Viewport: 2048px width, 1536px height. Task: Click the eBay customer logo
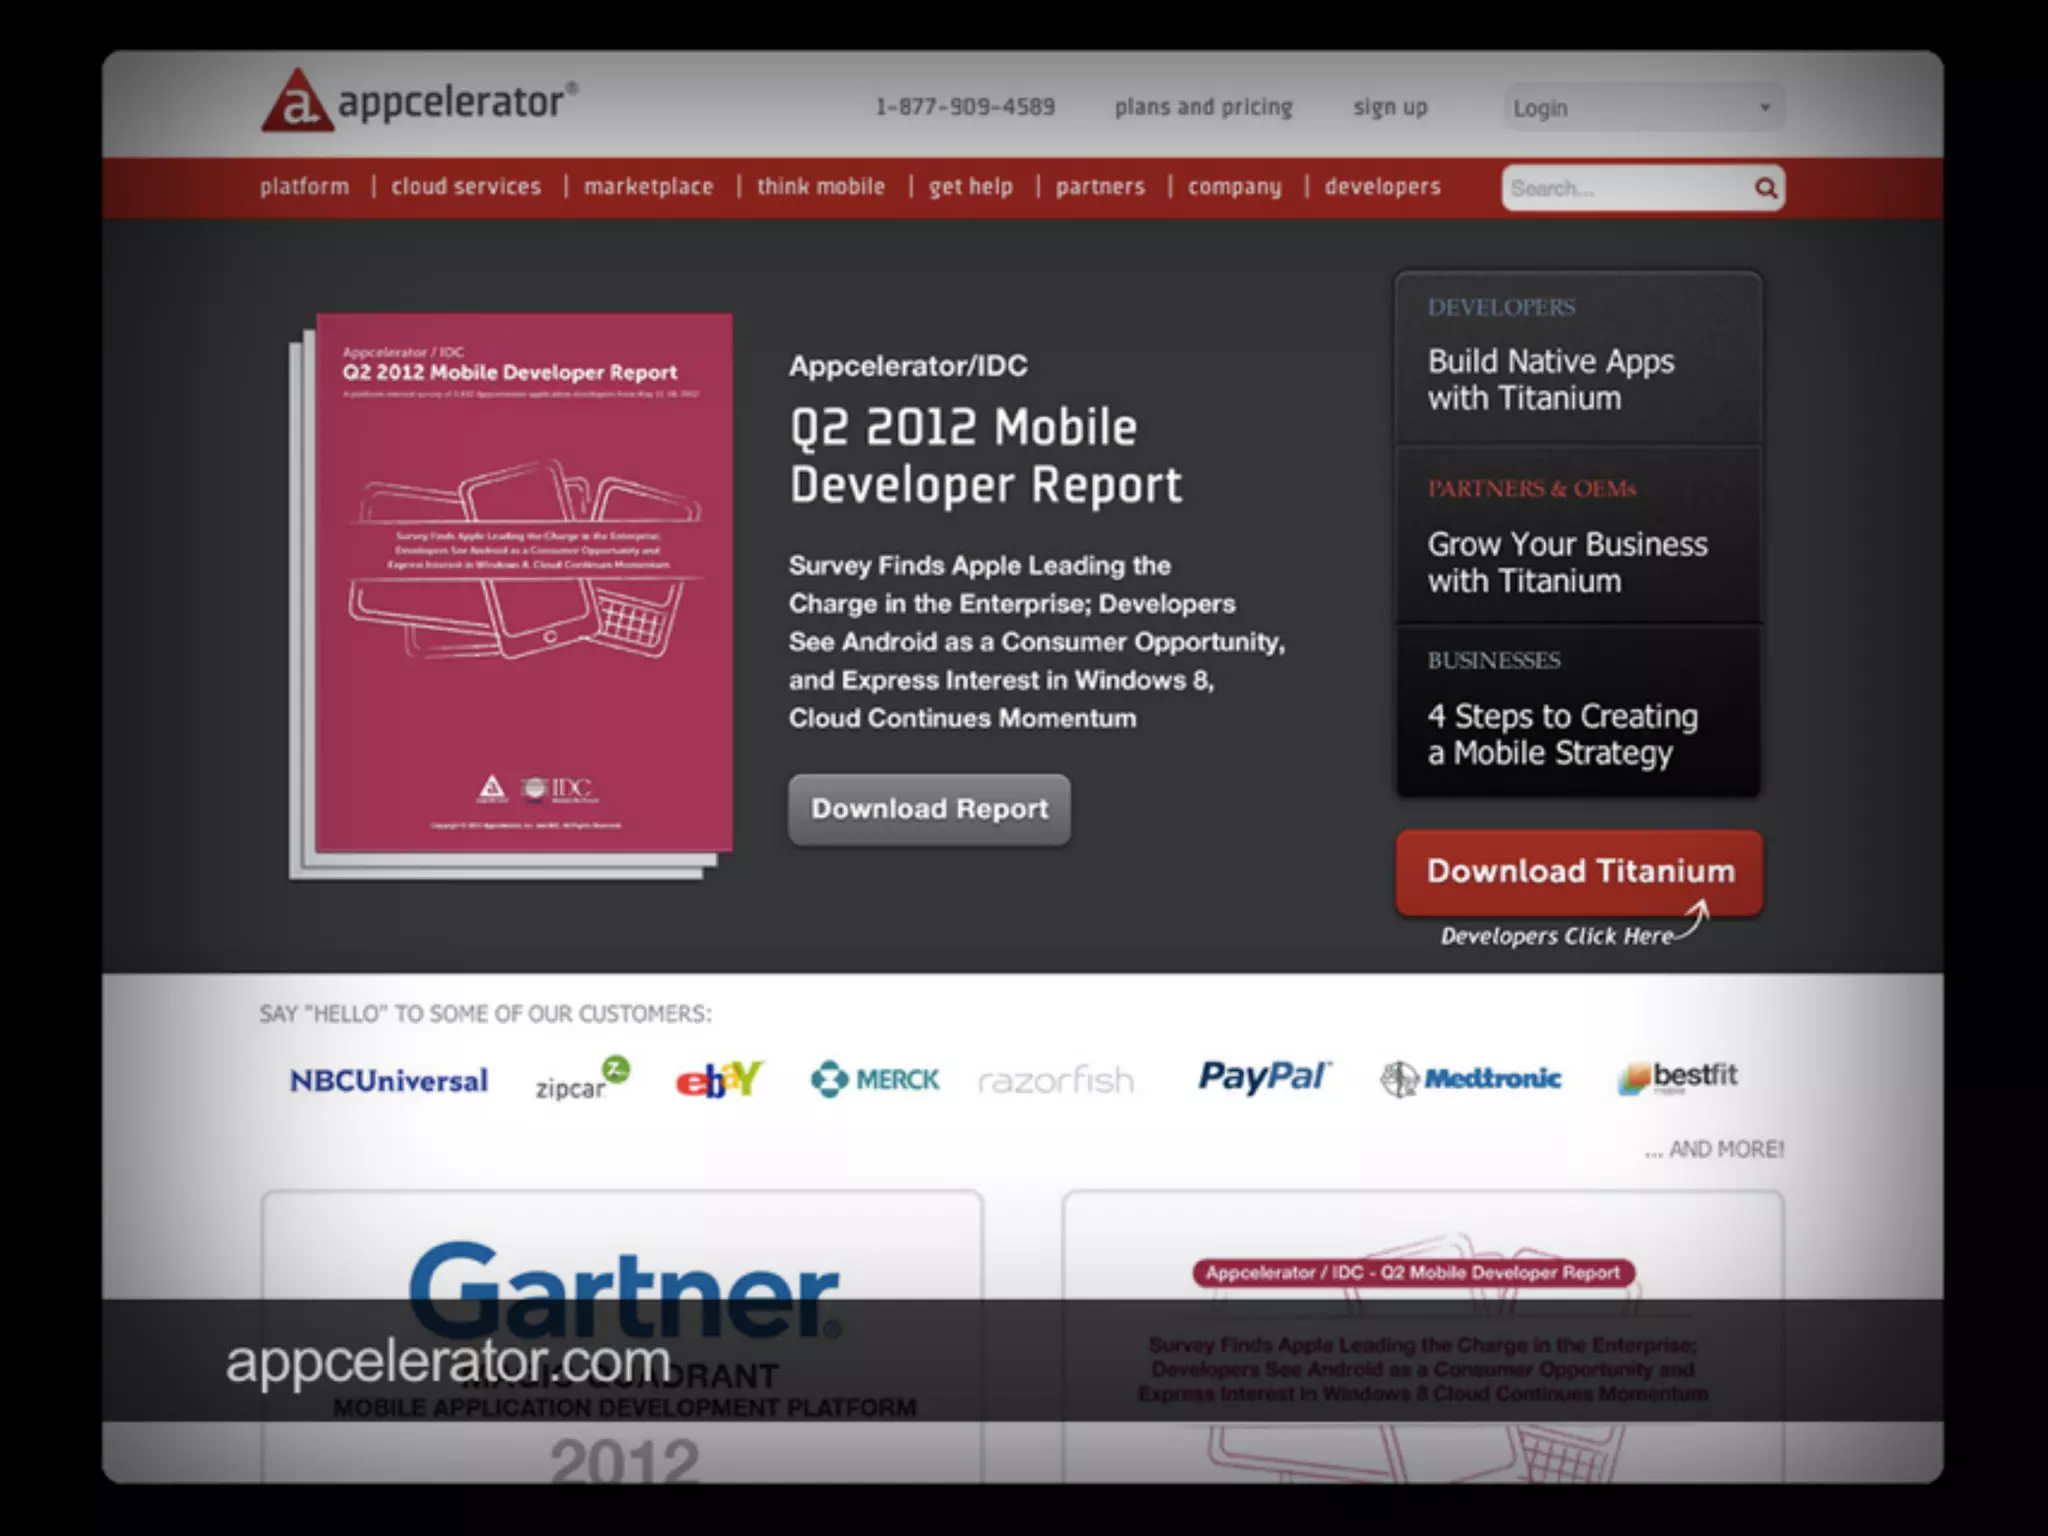pyautogui.click(x=720, y=1079)
